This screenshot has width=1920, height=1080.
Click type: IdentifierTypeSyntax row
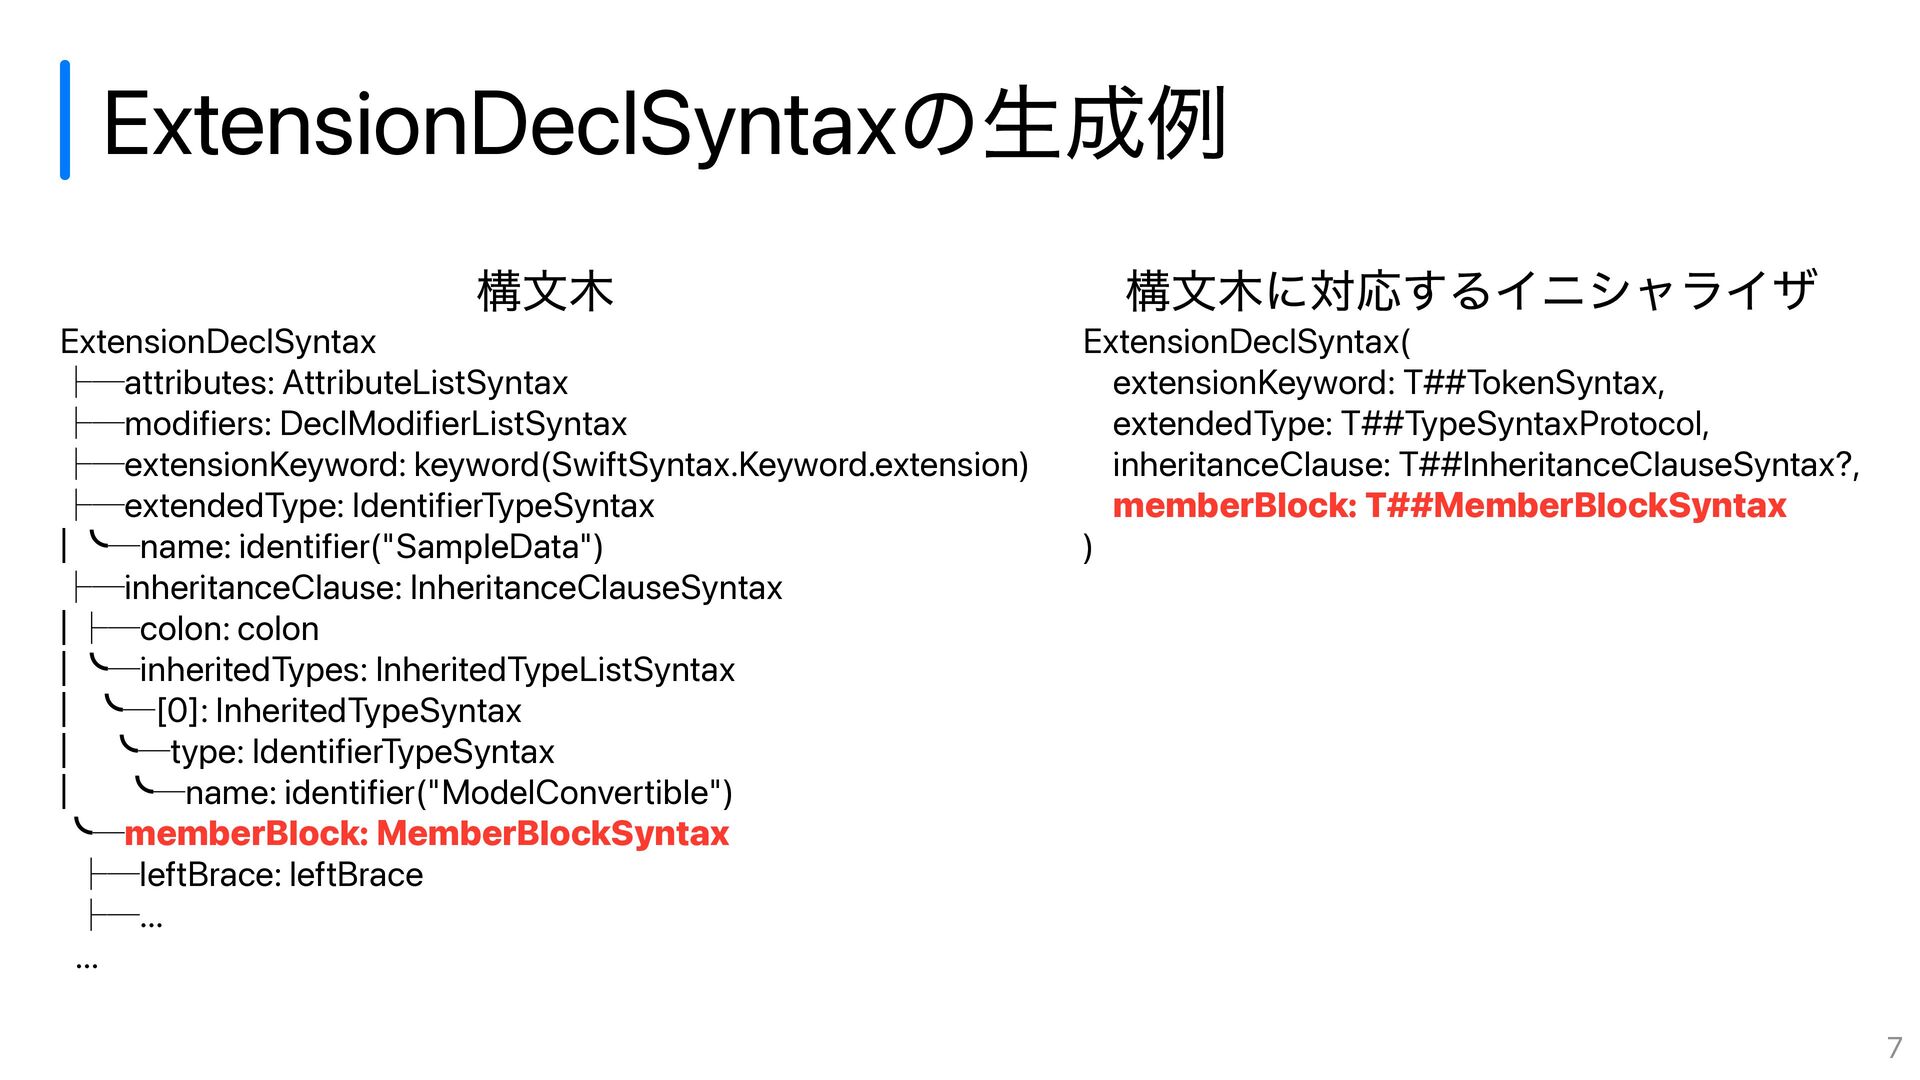[x=362, y=752]
